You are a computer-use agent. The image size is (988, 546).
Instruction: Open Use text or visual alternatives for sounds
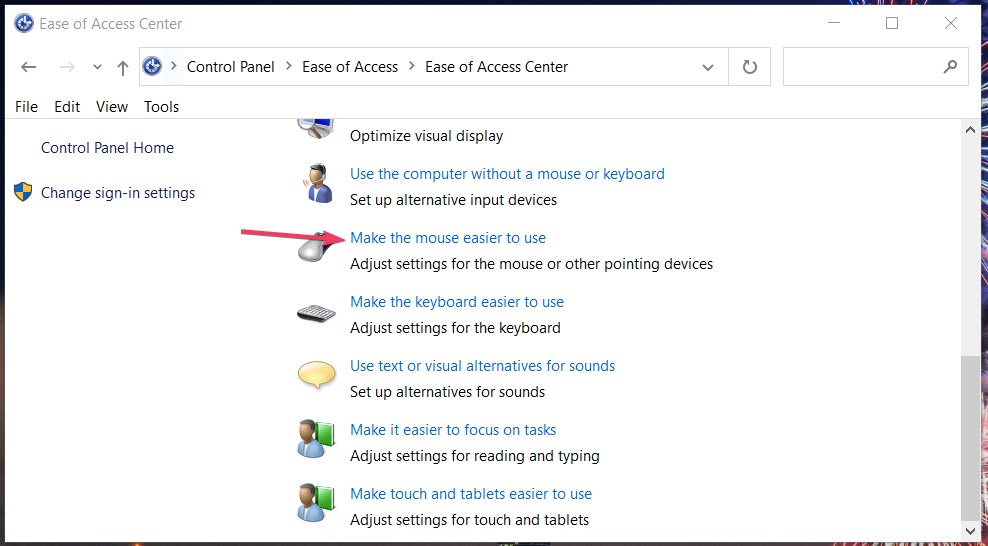(483, 366)
